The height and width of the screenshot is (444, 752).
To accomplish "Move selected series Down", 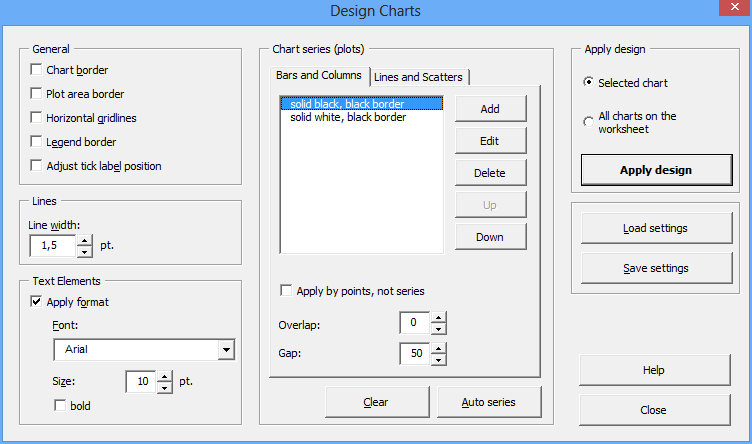I will pyautogui.click(x=490, y=237).
